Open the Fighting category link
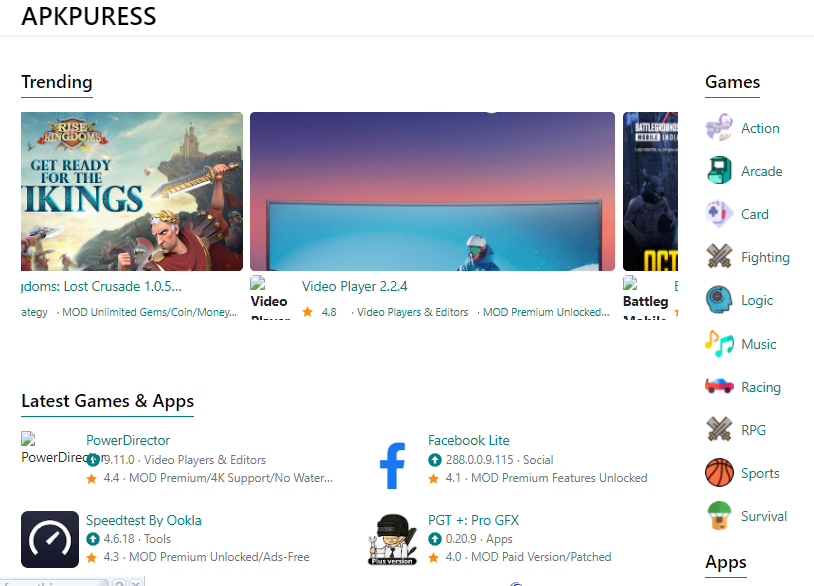The image size is (814, 586). point(765,257)
